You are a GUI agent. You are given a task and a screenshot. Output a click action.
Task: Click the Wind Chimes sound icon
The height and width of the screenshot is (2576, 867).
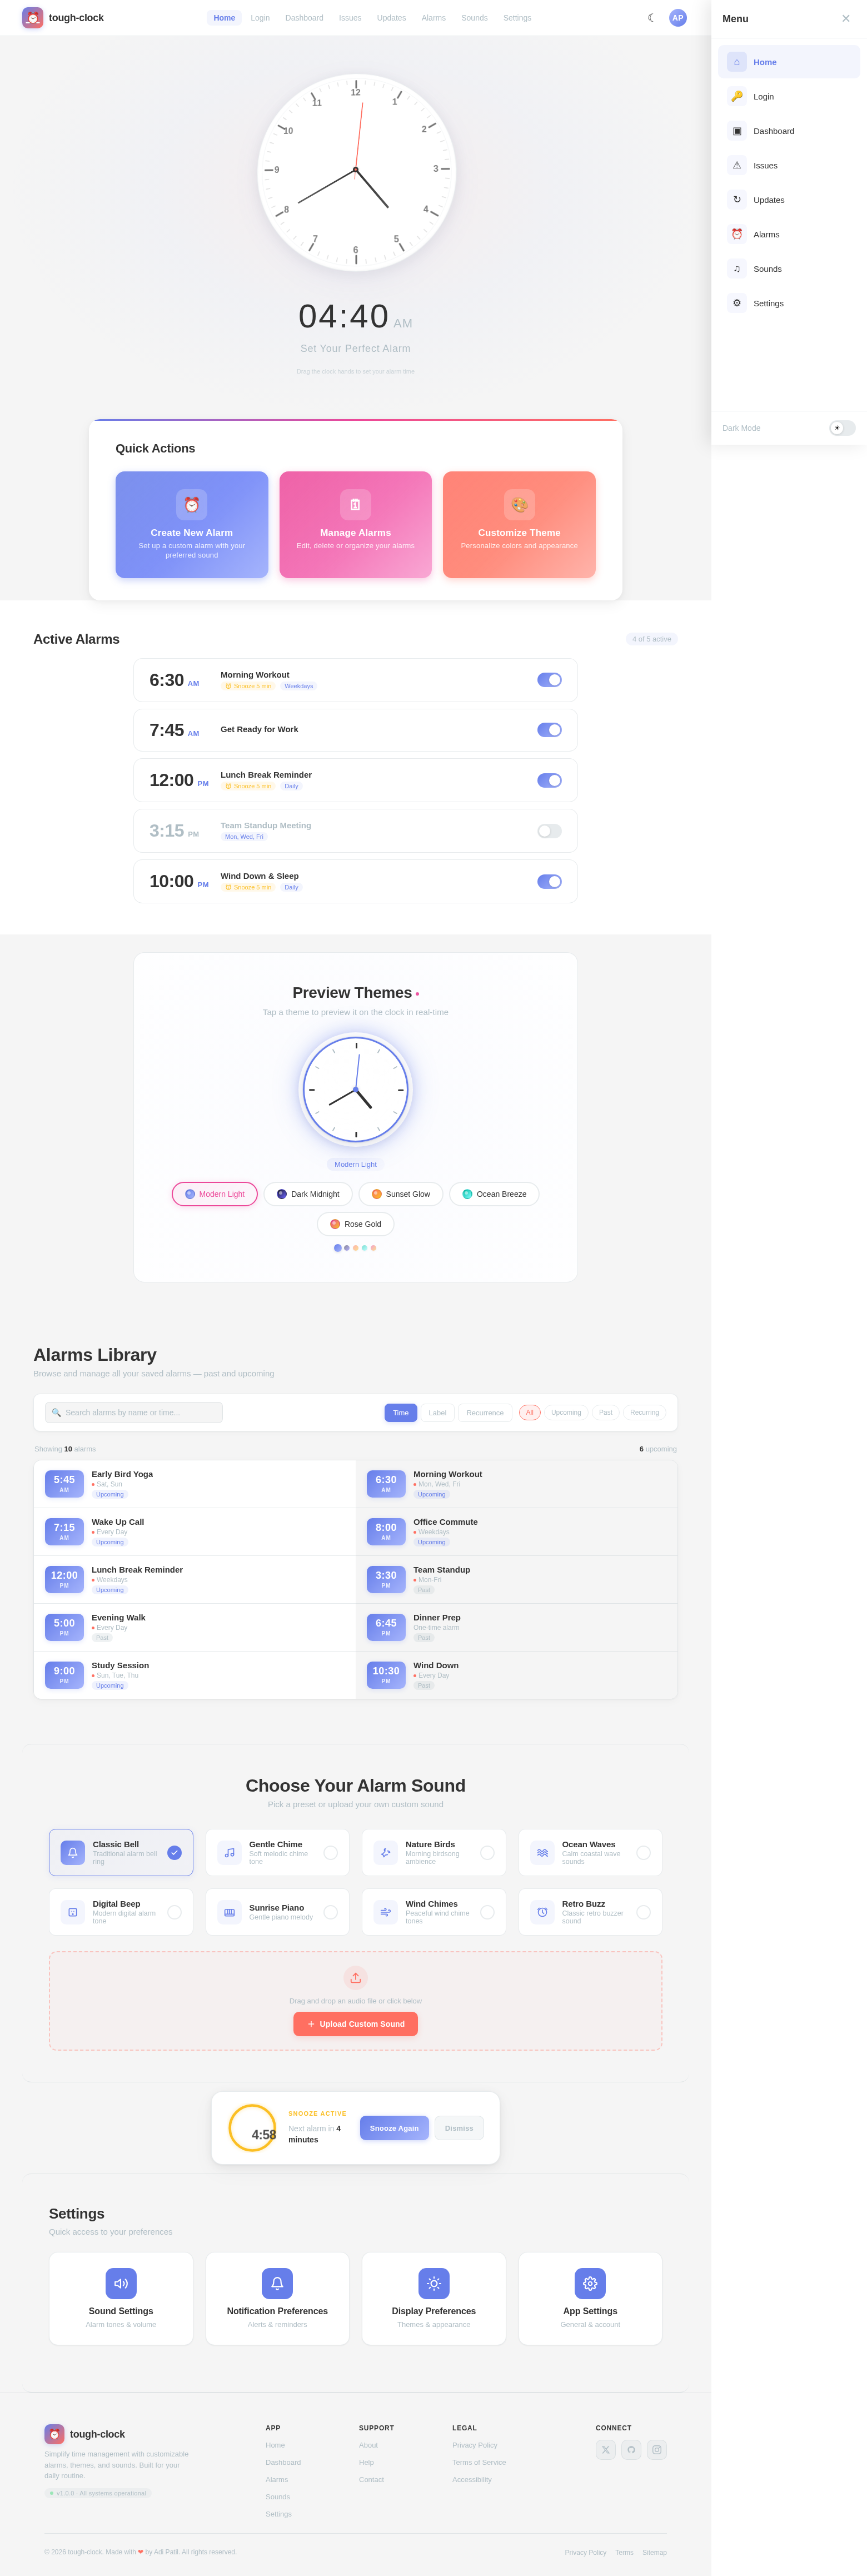[386, 1913]
